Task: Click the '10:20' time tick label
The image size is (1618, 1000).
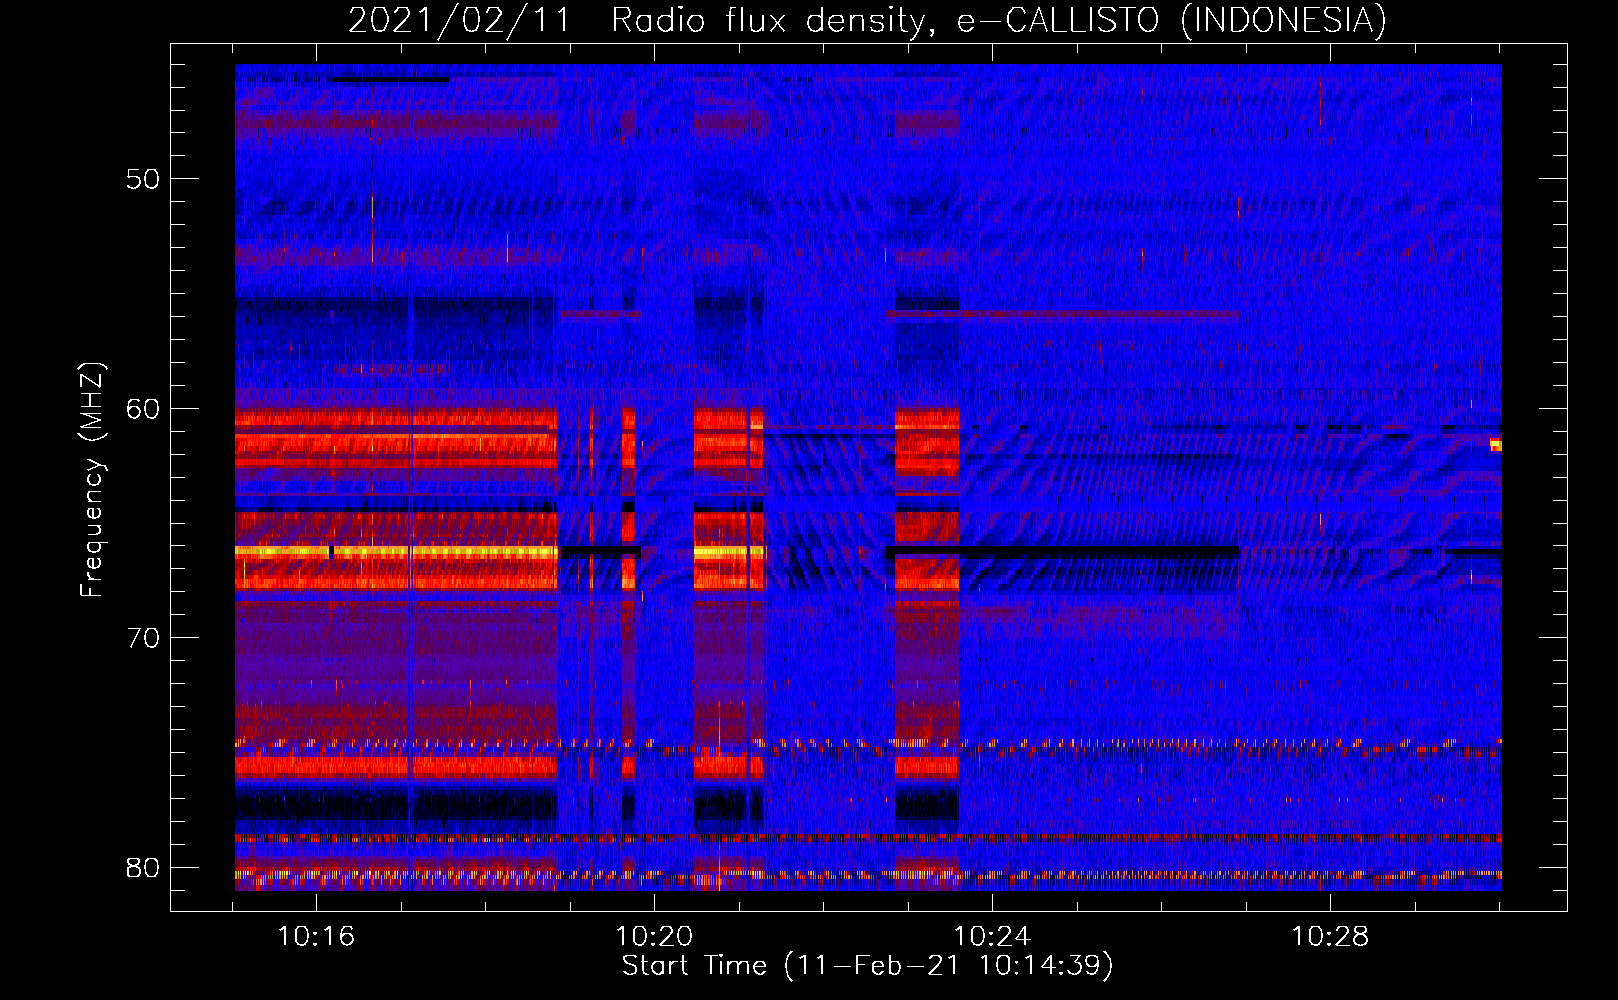Action: pyautogui.click(x=654, y=937)
